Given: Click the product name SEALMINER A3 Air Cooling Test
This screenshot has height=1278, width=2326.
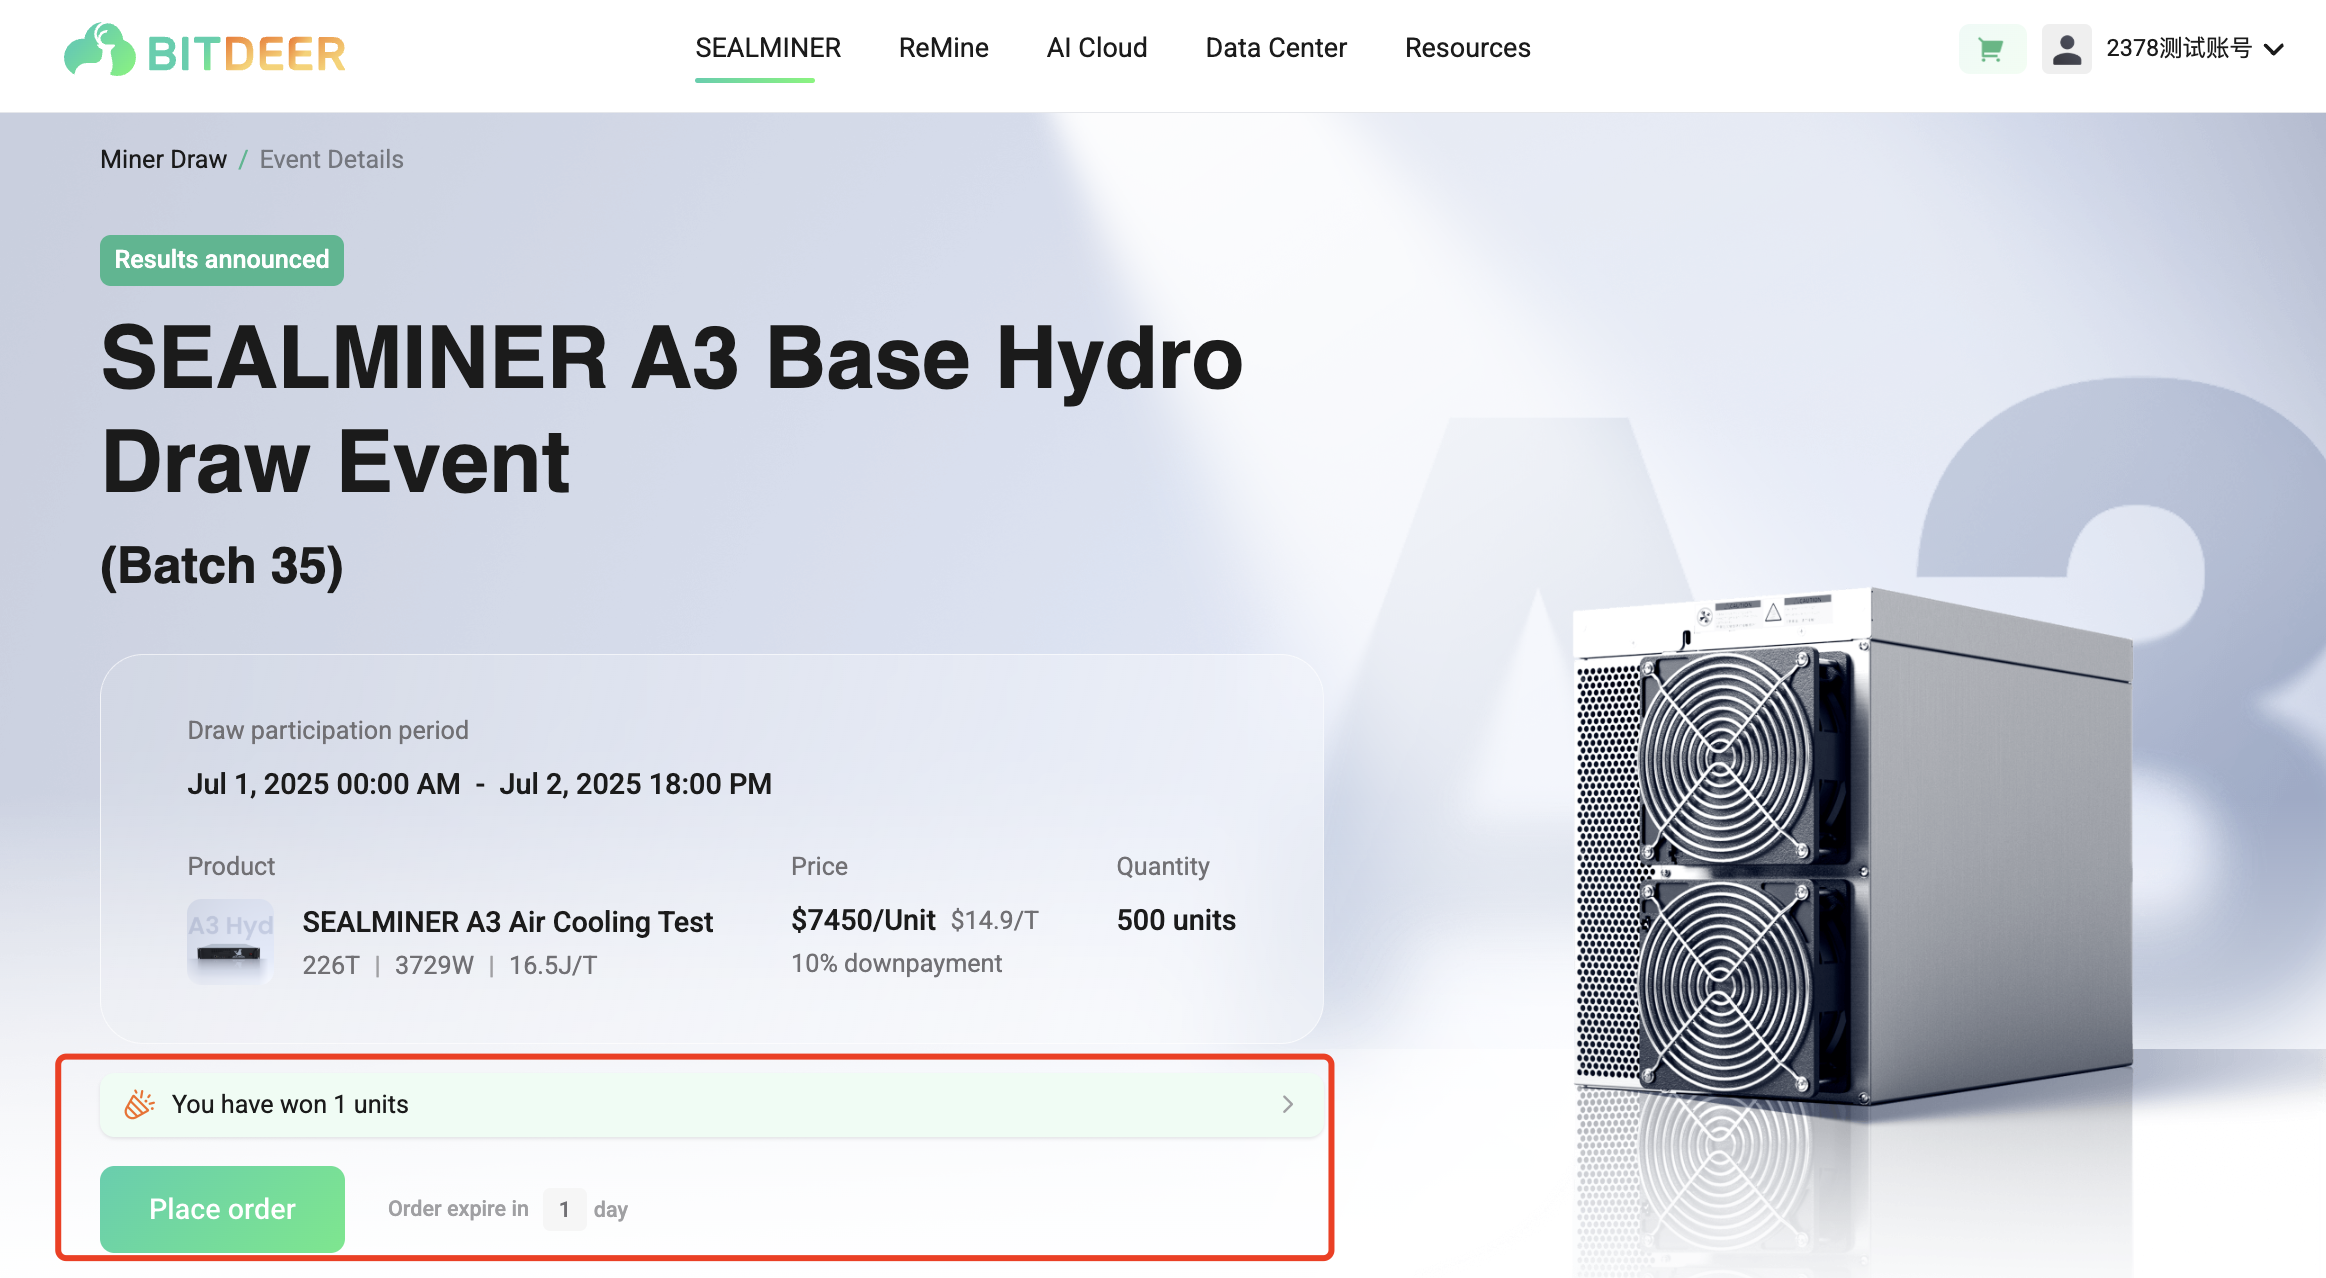Looking at the screenshot, I should (x=507, y=922).
